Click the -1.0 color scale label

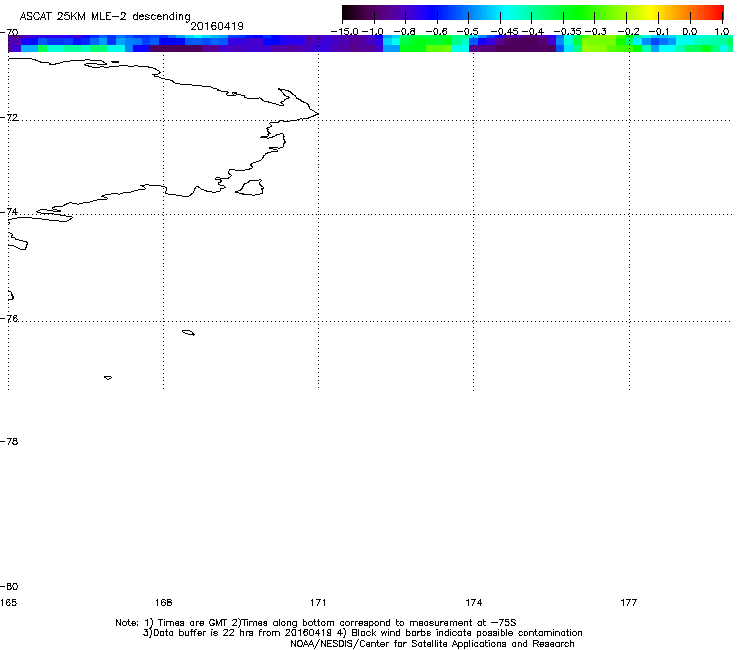click(x=373, y=32)
